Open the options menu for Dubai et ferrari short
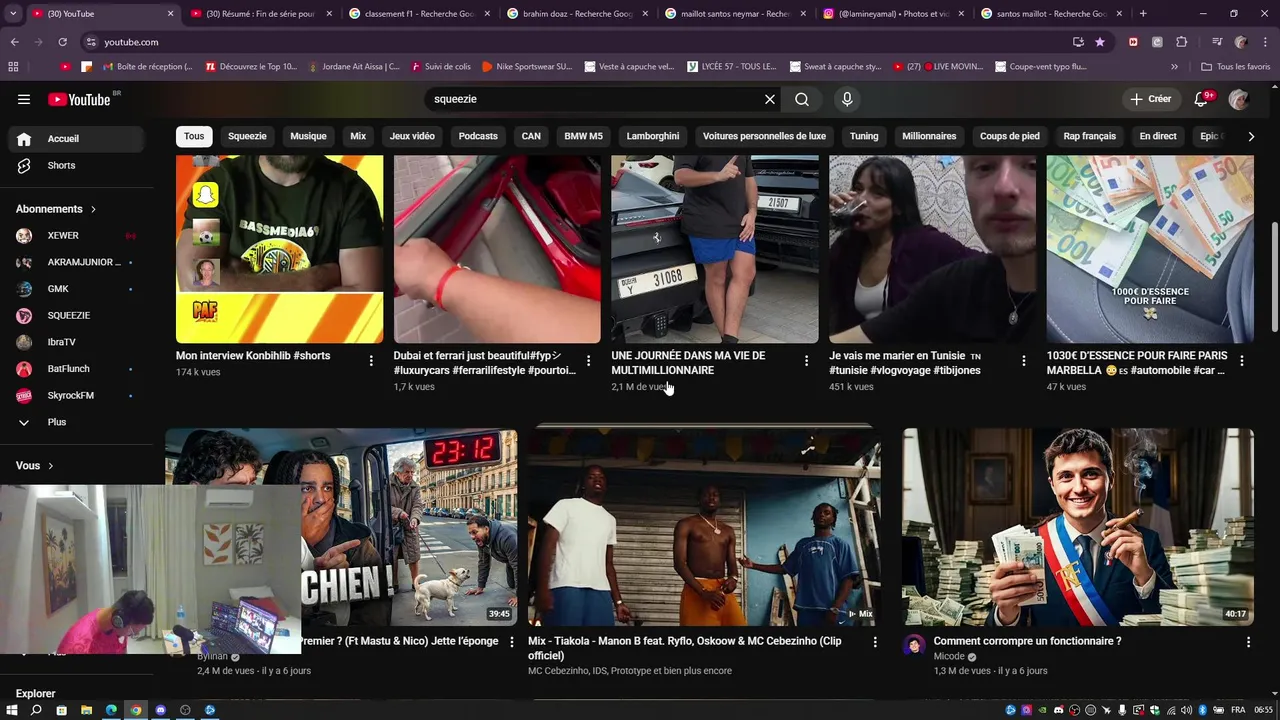 pos(589,361)
